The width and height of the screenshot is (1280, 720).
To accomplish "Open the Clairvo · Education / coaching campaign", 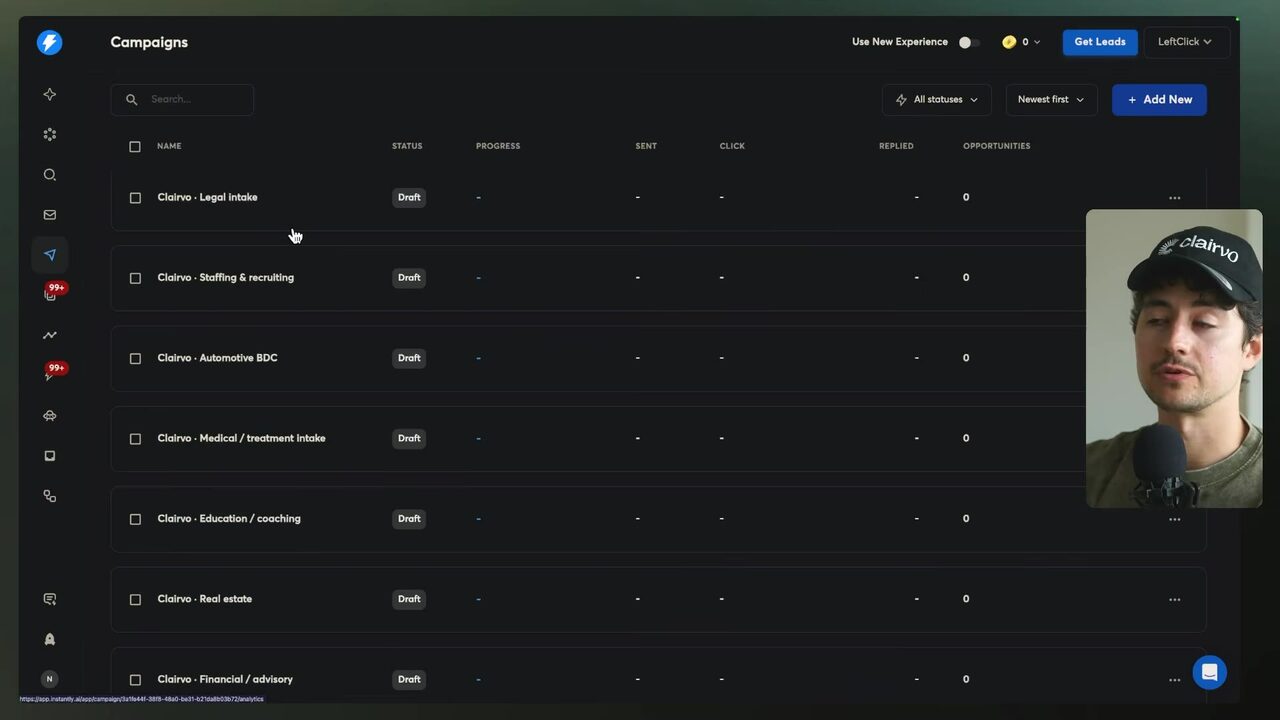I will [229, 518].
